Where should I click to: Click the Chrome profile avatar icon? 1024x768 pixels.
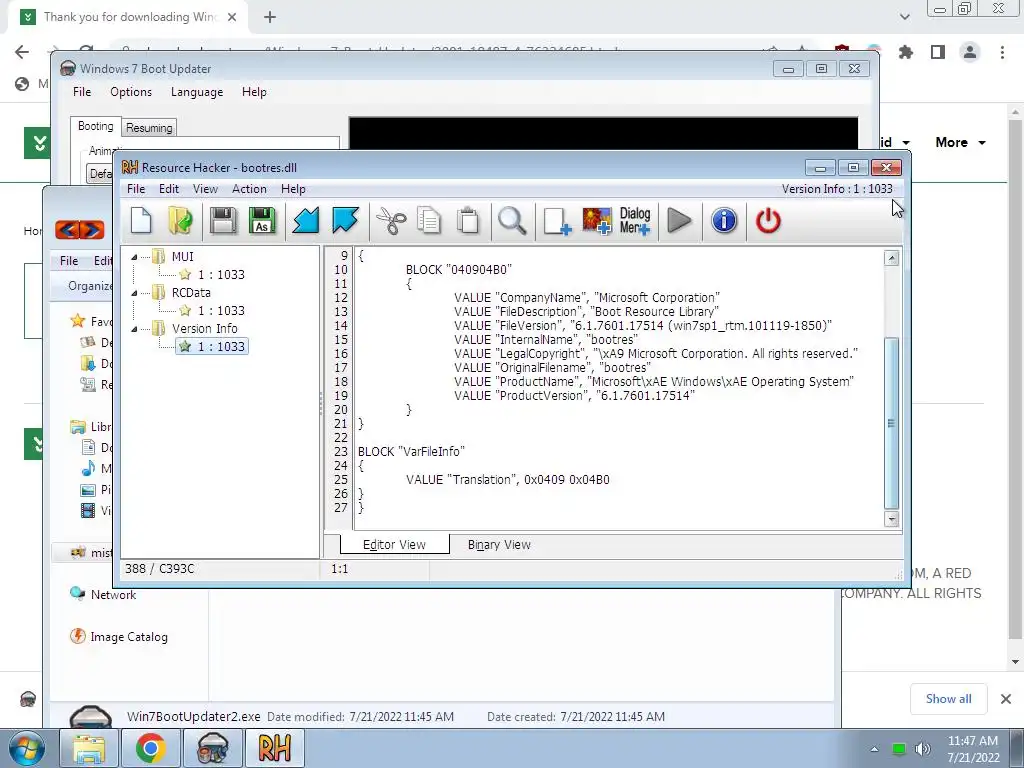point(970,52)
